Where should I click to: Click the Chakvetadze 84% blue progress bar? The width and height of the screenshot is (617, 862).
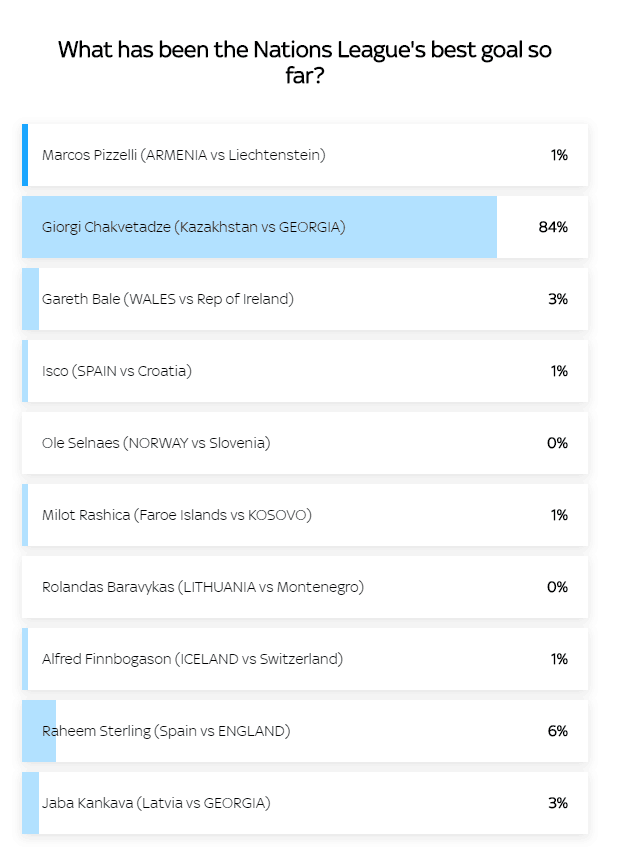260,227
